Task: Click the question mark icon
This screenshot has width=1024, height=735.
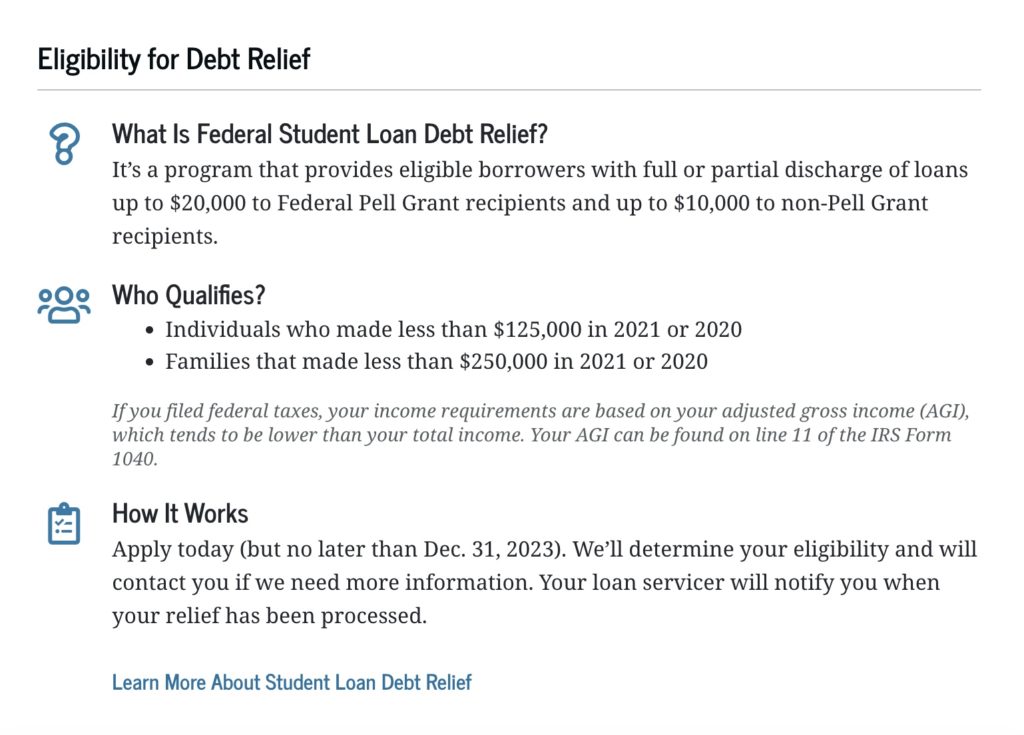Action: [x=64, y=143]
